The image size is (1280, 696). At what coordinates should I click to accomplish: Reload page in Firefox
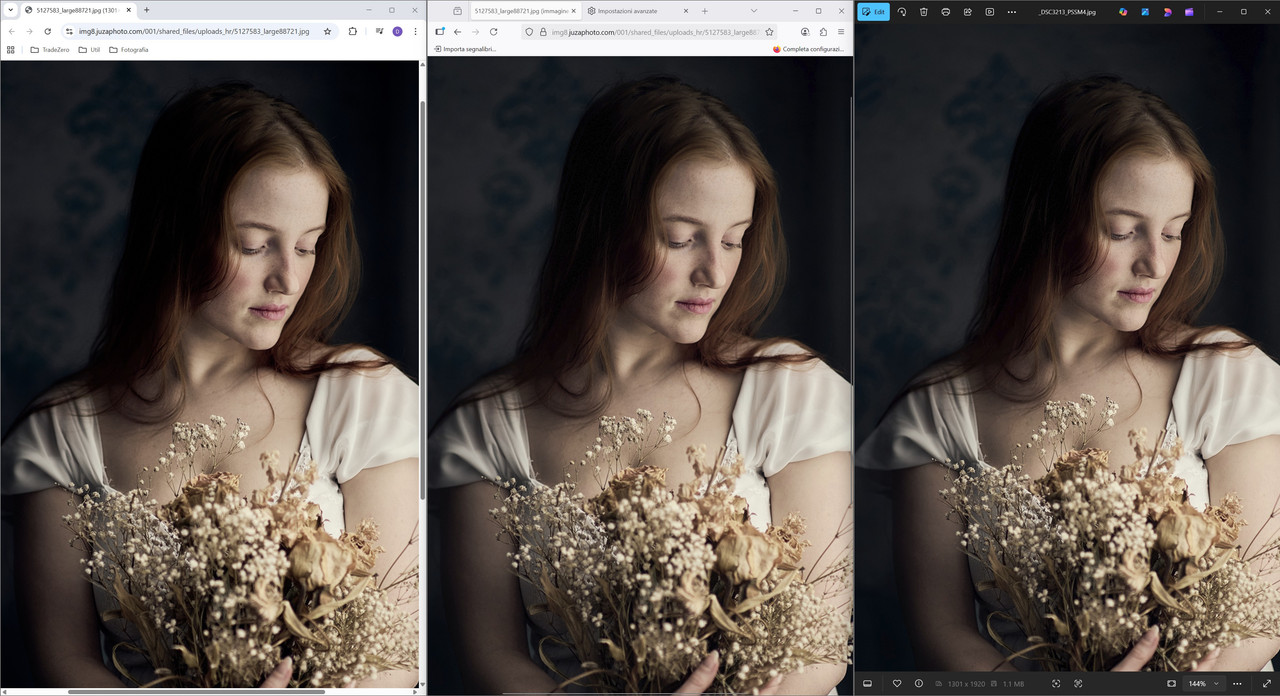(x=493, y=31)
